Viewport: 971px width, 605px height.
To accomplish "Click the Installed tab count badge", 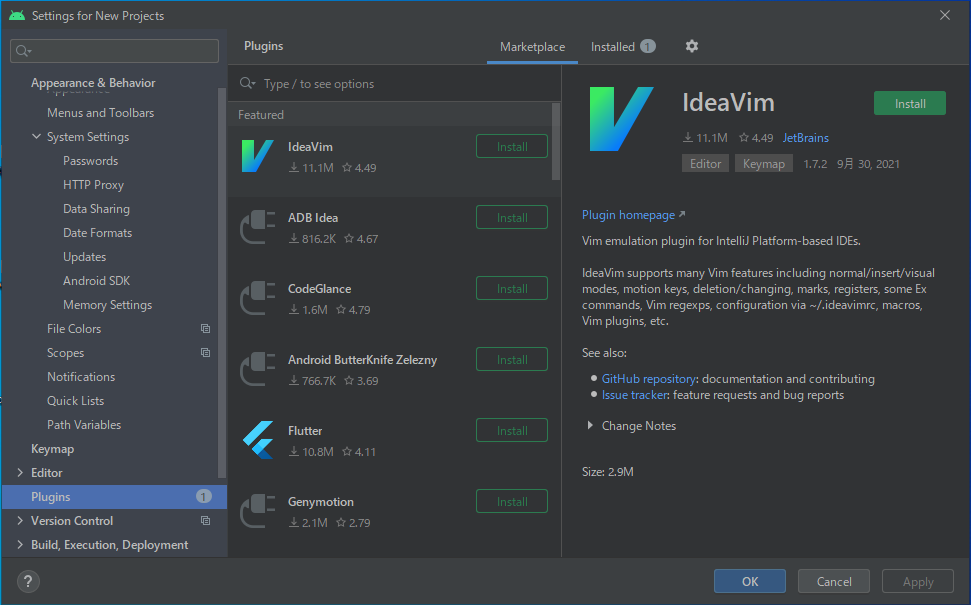I will pos(648,46).
